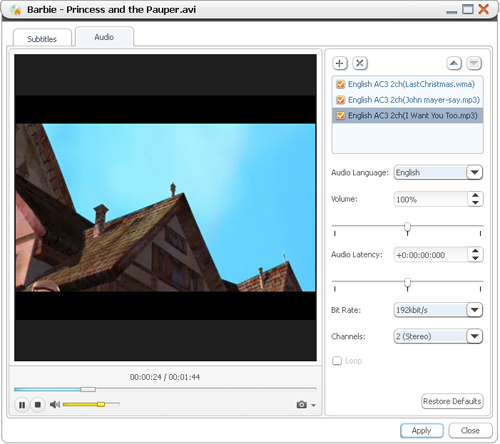Move selected audio track down
The image size is (500, 444).
(x=474, y=63)
